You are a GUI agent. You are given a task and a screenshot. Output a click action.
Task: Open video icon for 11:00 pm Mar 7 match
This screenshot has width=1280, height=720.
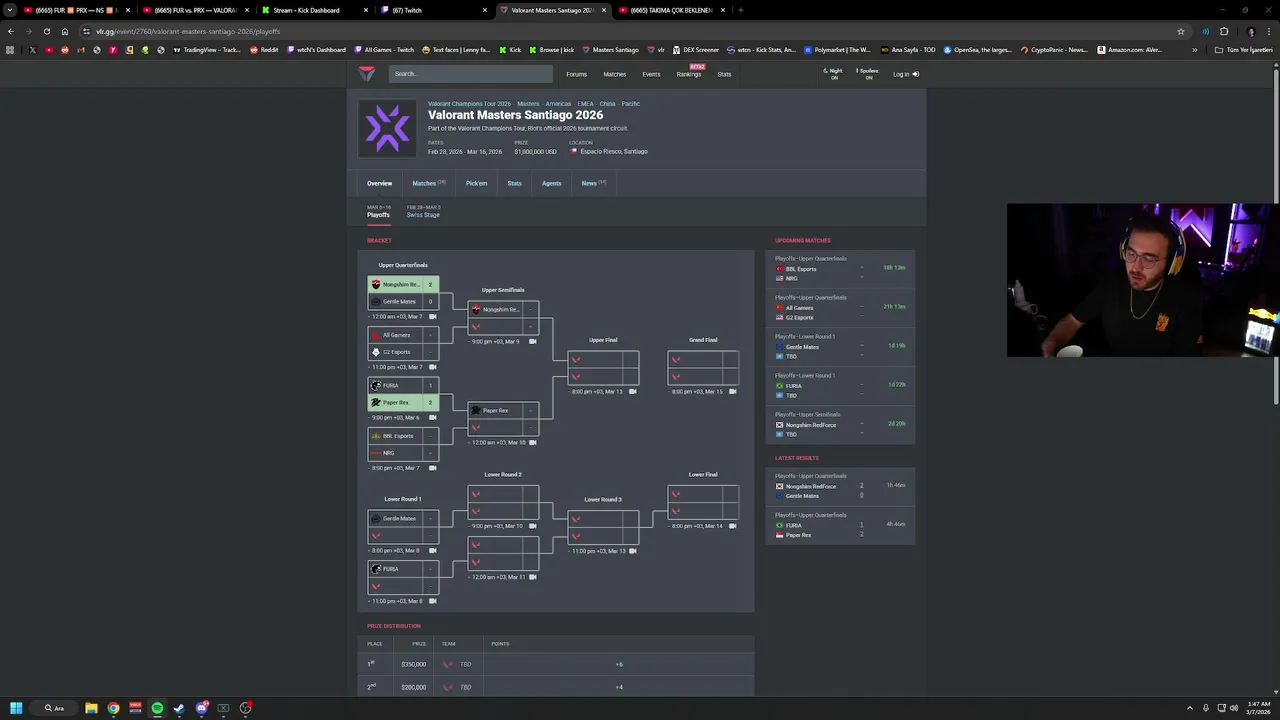[433, 367]
